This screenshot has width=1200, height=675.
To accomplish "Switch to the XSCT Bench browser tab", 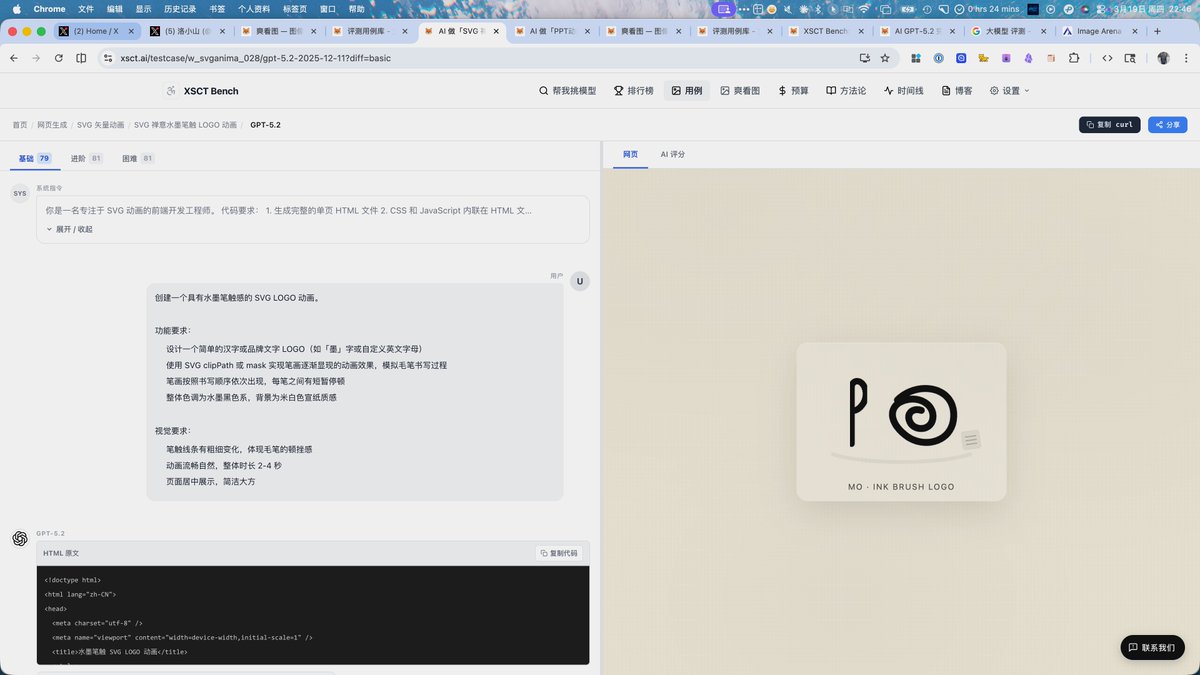I will [x=826, y=31].
